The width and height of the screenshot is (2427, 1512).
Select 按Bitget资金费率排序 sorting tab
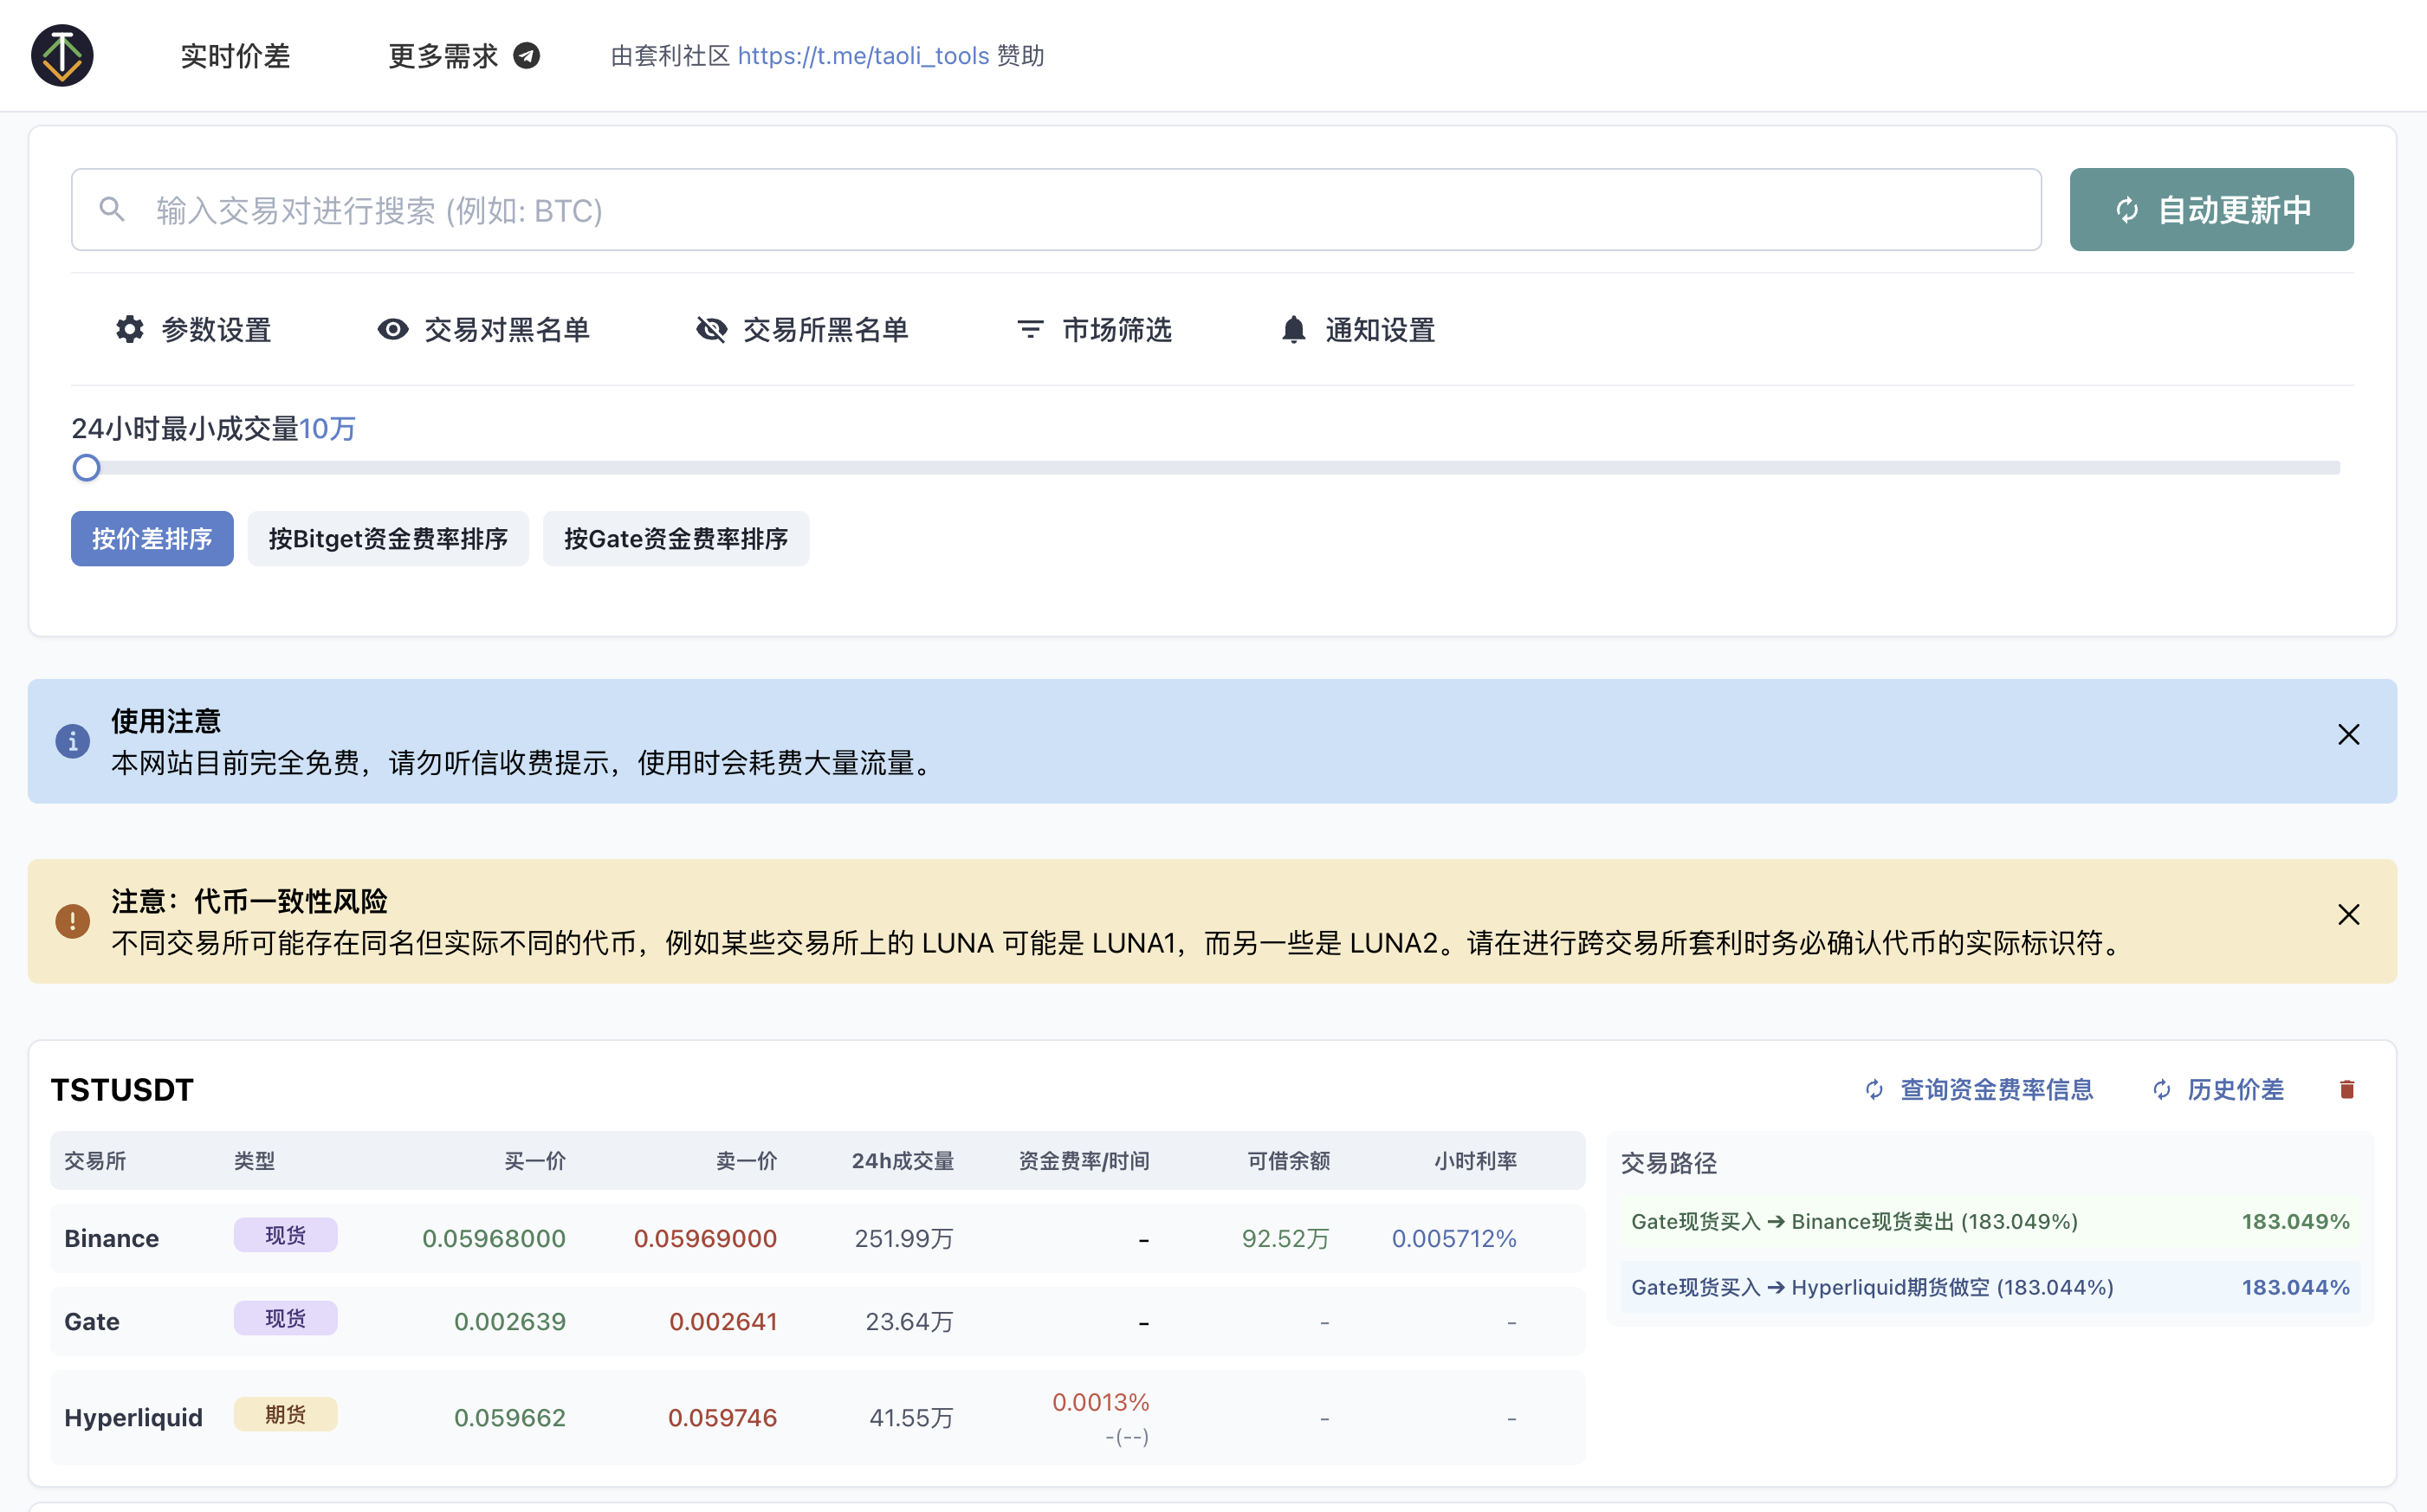[x=388, y=539]
